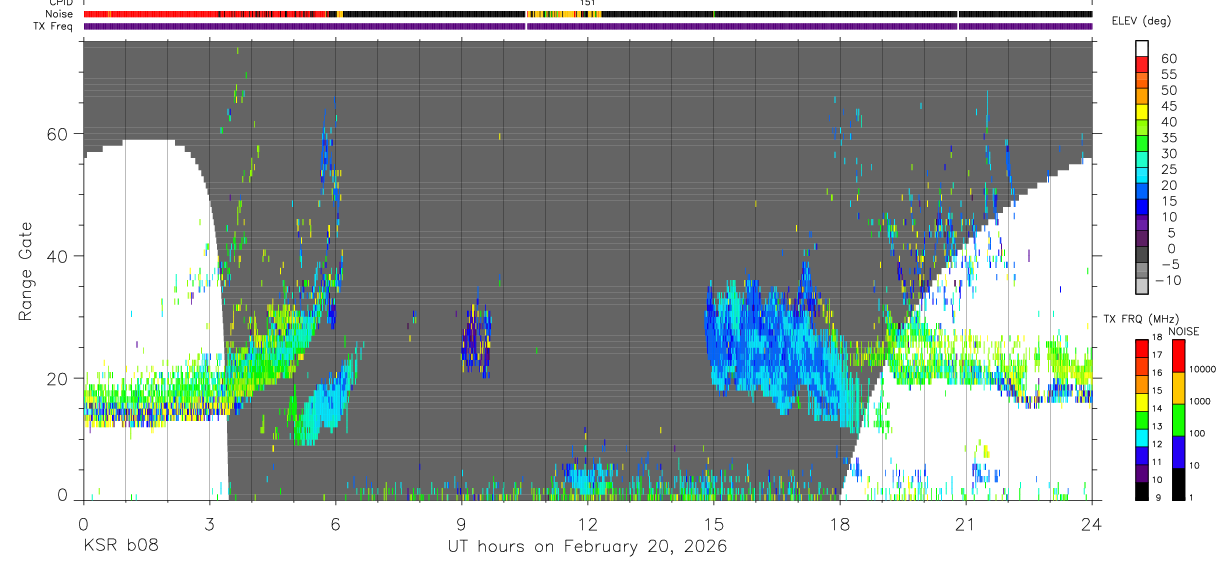
Task: Pick the green NOISE swatch between 100 and 1000
Action: 1178,419
